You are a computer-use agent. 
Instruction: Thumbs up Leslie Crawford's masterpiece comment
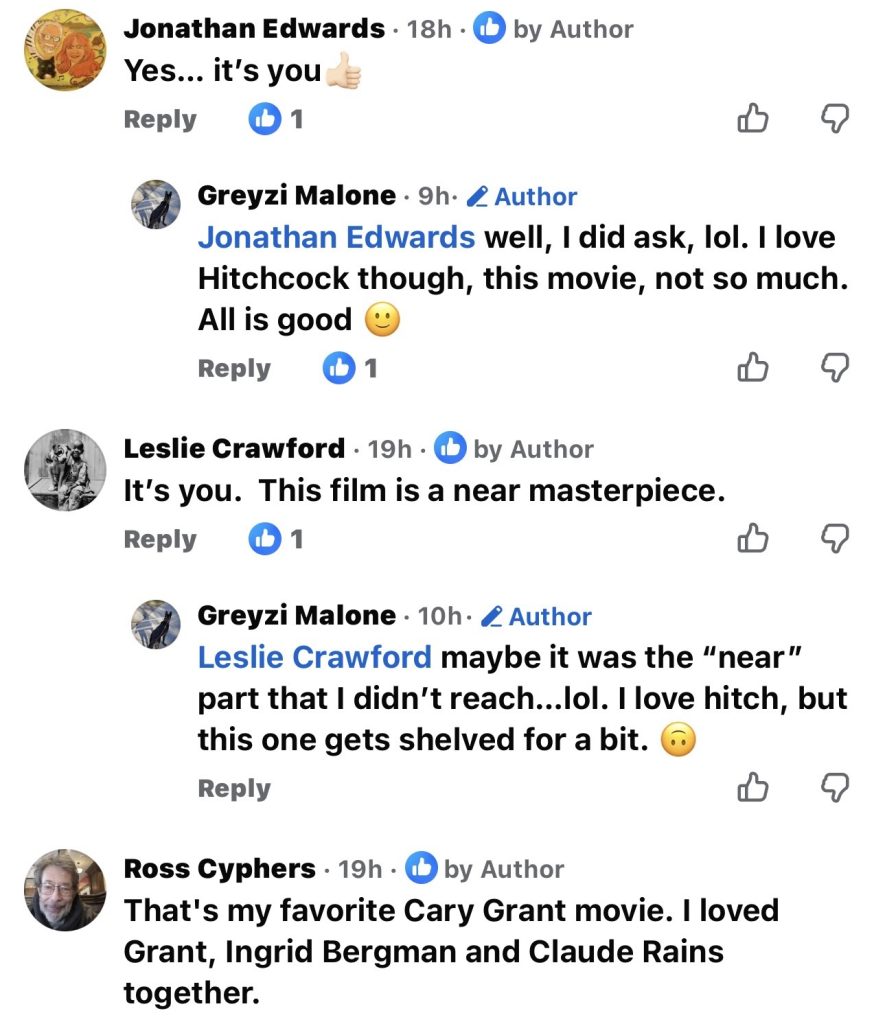[x=752, y=539]
